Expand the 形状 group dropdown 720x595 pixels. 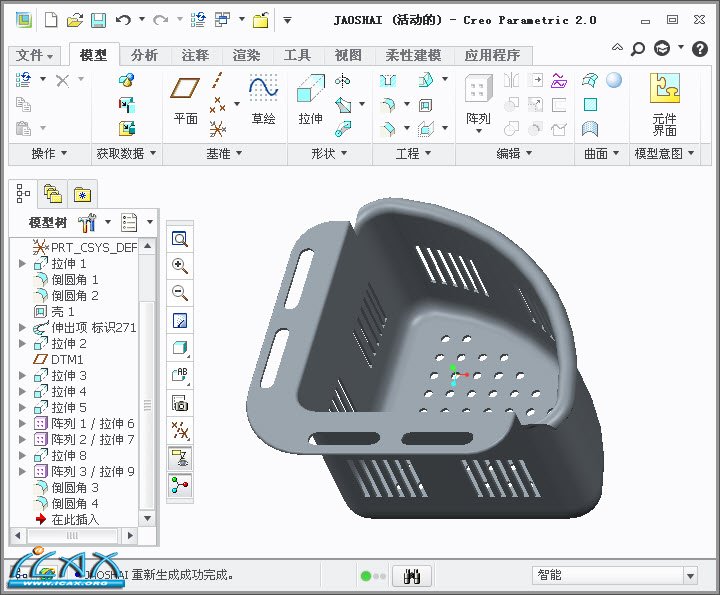click(x=329, y=153)
